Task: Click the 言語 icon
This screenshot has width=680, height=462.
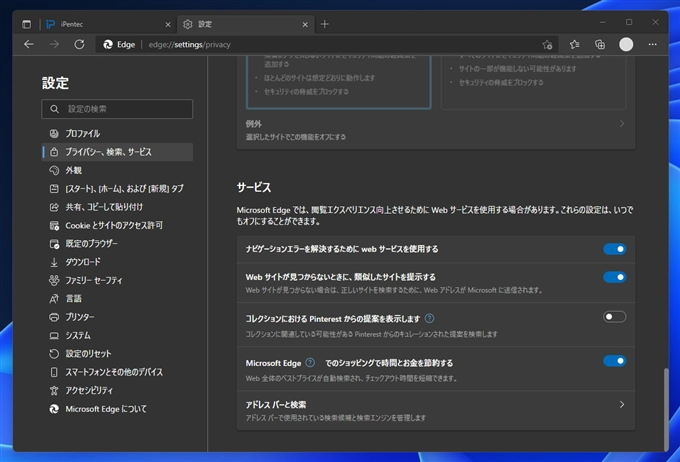Action: point(54,299)
